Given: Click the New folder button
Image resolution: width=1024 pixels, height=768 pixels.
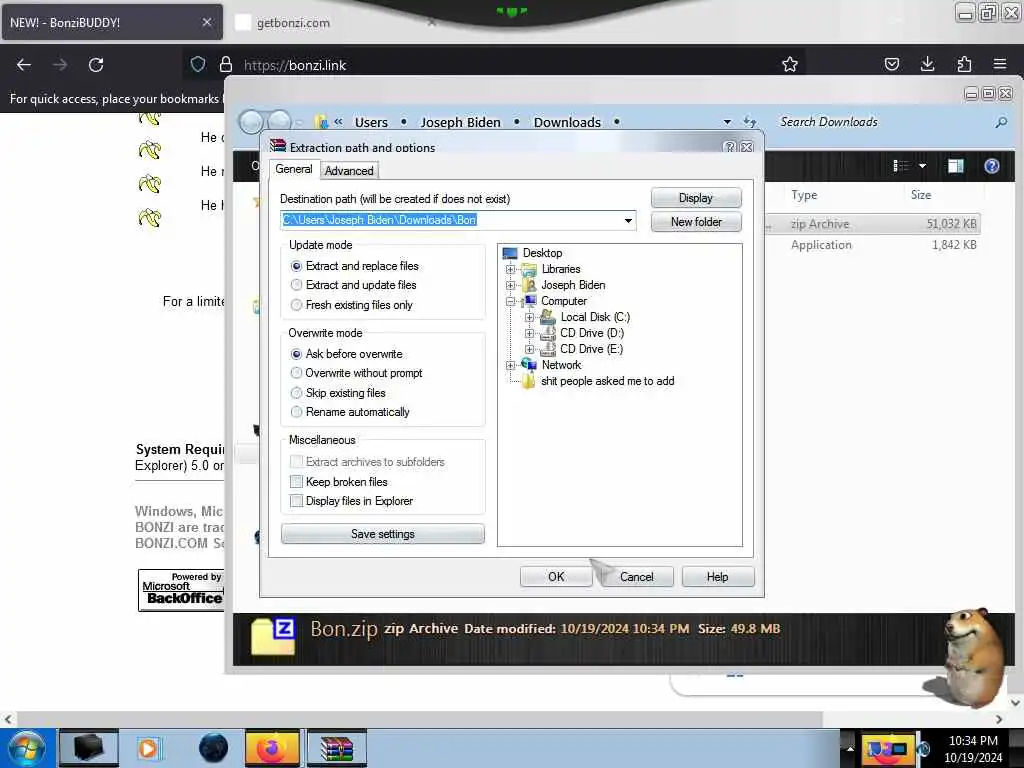Looking at the screenshot, I should (696, 222).
